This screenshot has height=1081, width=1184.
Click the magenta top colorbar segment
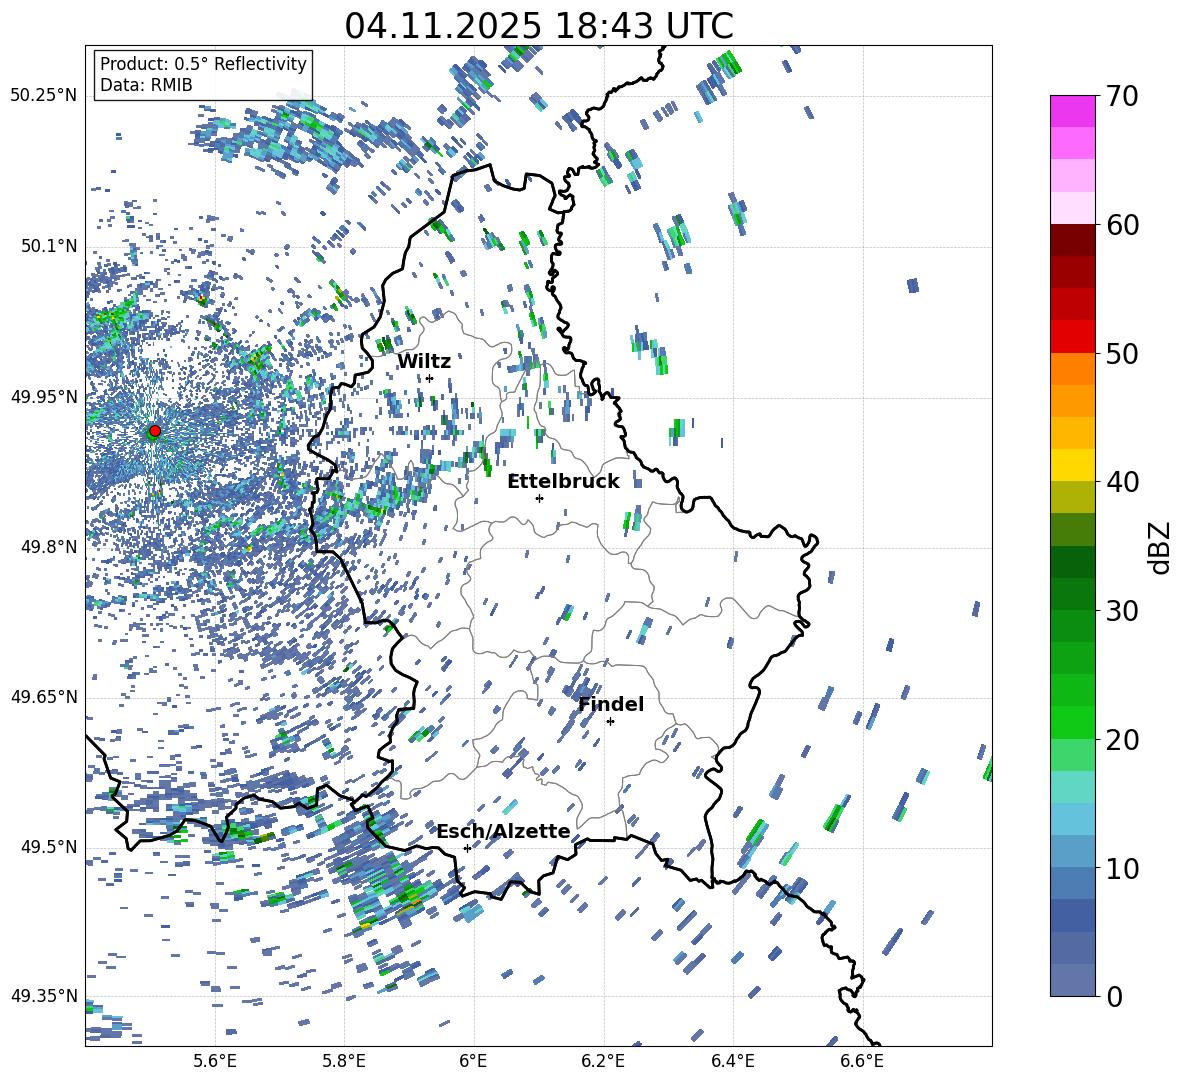(x=1072, y=112)
